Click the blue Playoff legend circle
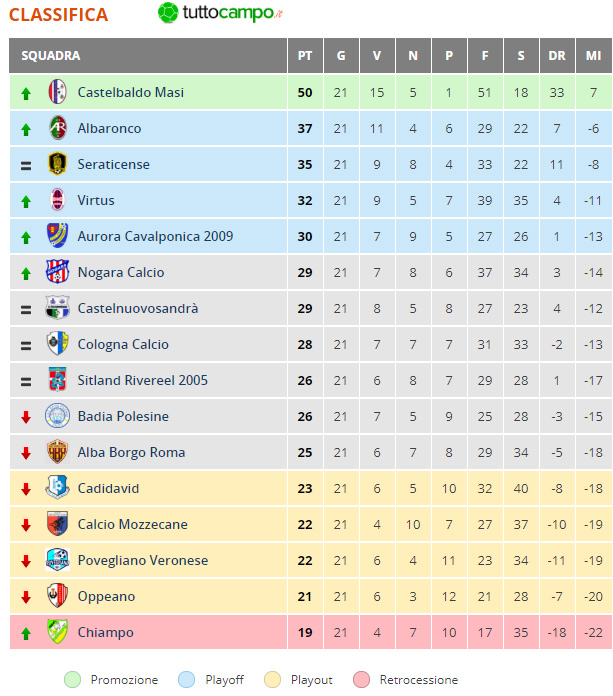This screenshot has width=613, height=696. pos(186,680)
